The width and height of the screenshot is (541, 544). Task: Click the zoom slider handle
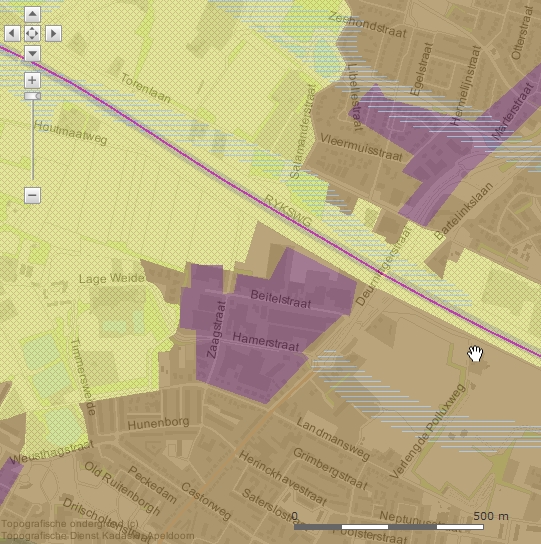point(33,96)
